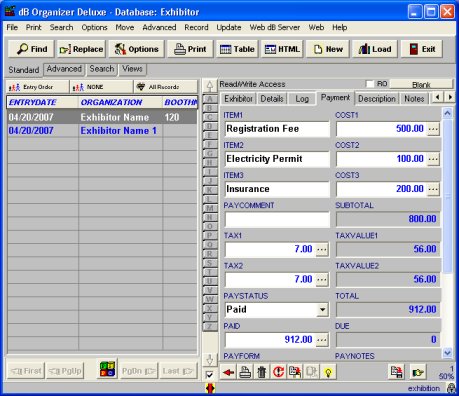Open the COST2 ellipsis button

[433, 159]
